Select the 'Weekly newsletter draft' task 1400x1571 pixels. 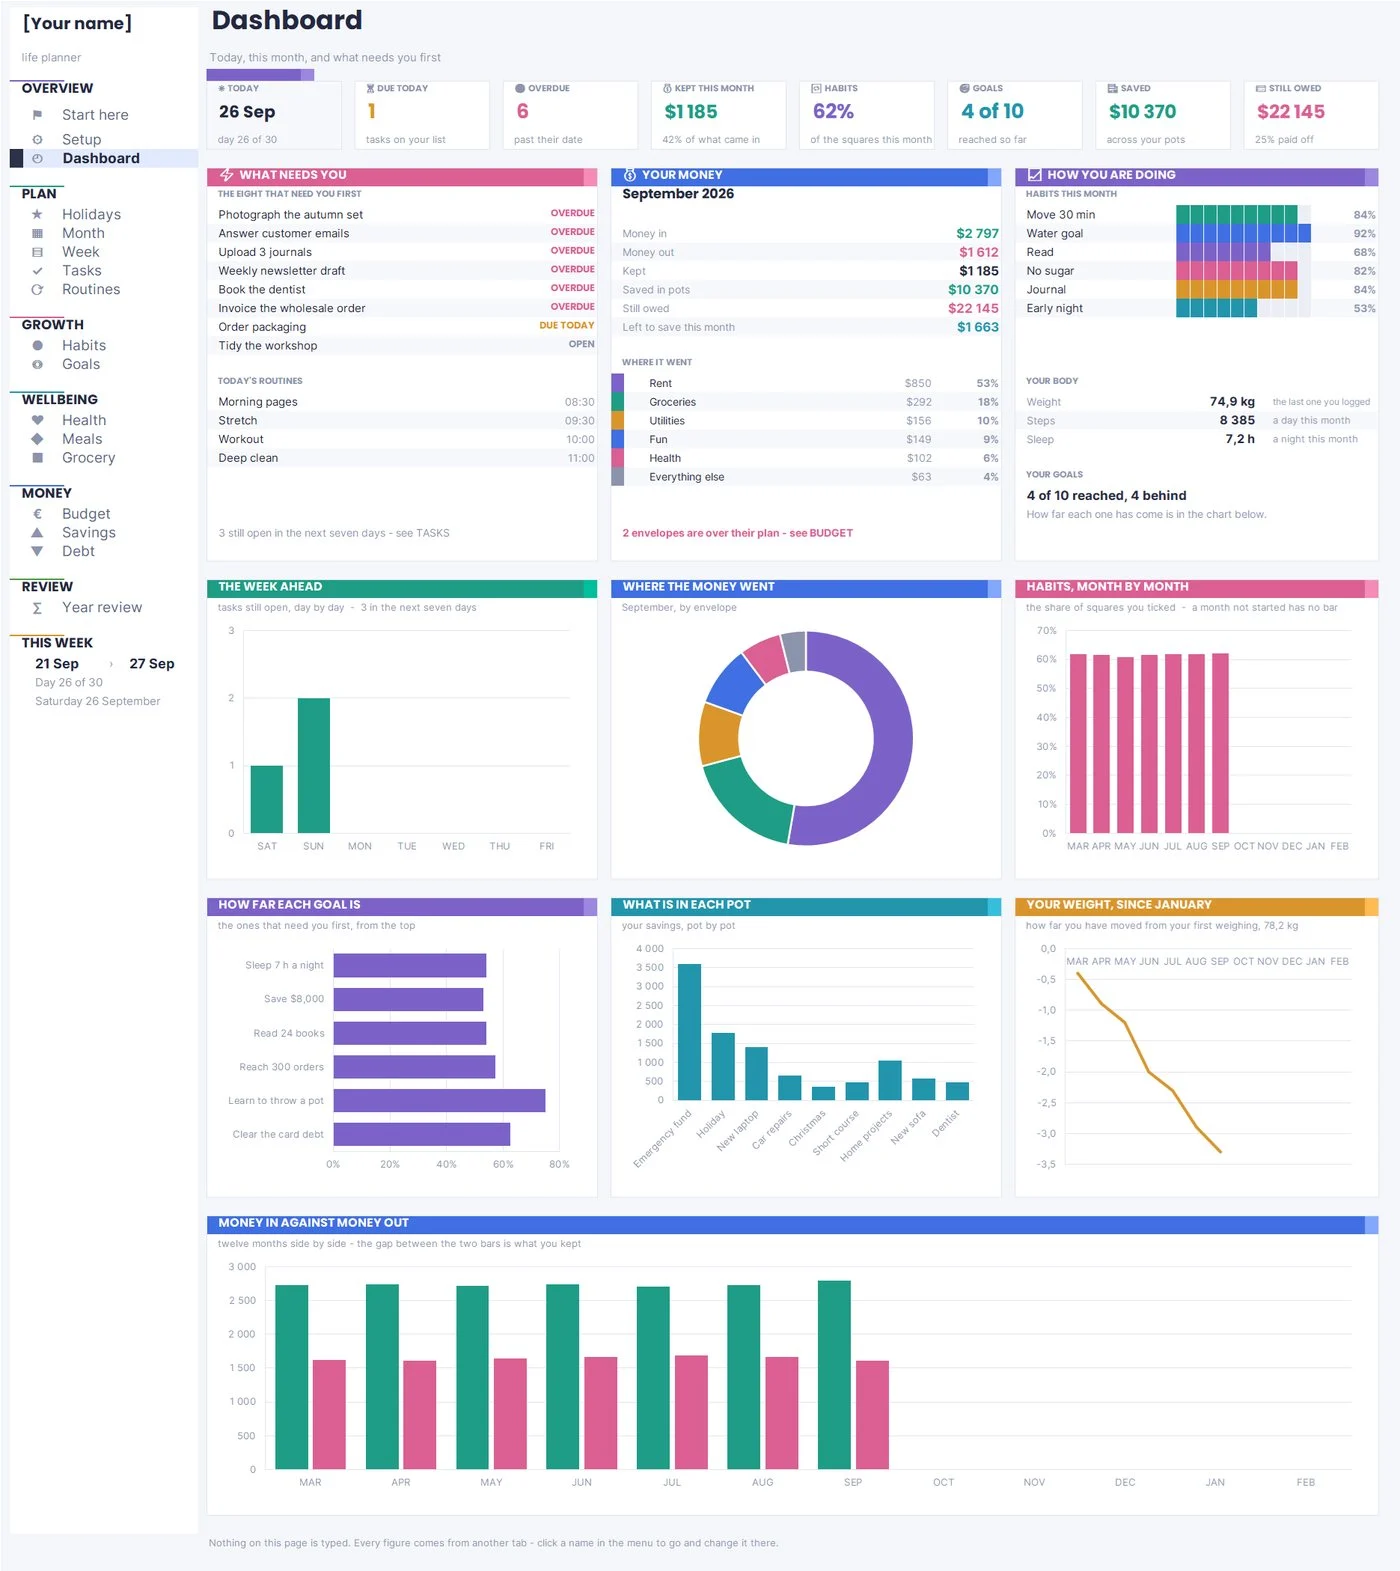pos(281,271)
